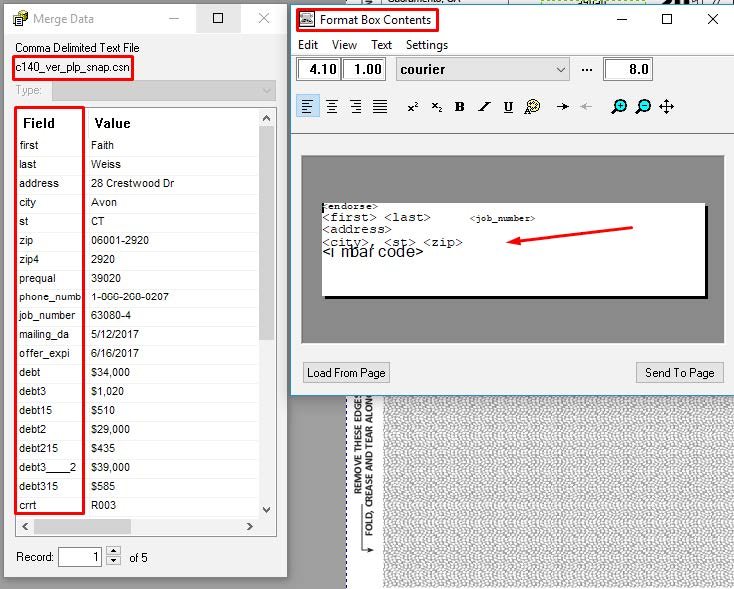Click the <endorse> tag in preview
The height and width of the screenshot is (589, 734).
click(x=350, y=206)
